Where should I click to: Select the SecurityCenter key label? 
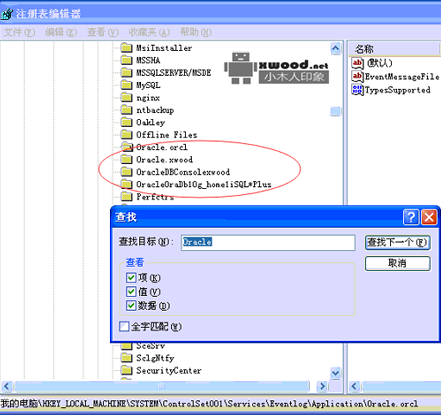pyautogui.click(x=169, y=370)
